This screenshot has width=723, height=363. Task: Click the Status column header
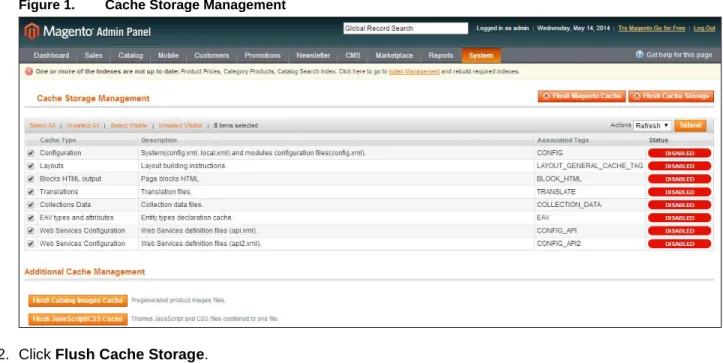[658, 140]
